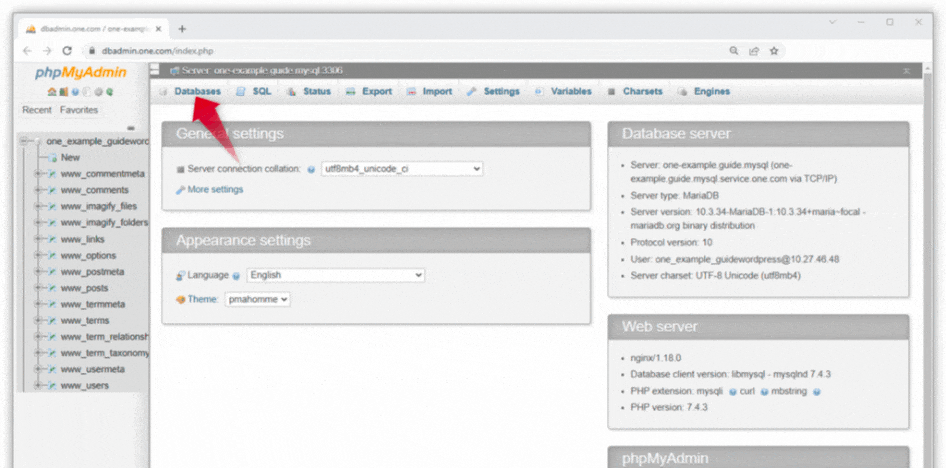The image size is (946, 468).
Task: Select the www_term_taxonomy table
Action: pyautogui.click(x=105, y=353)
